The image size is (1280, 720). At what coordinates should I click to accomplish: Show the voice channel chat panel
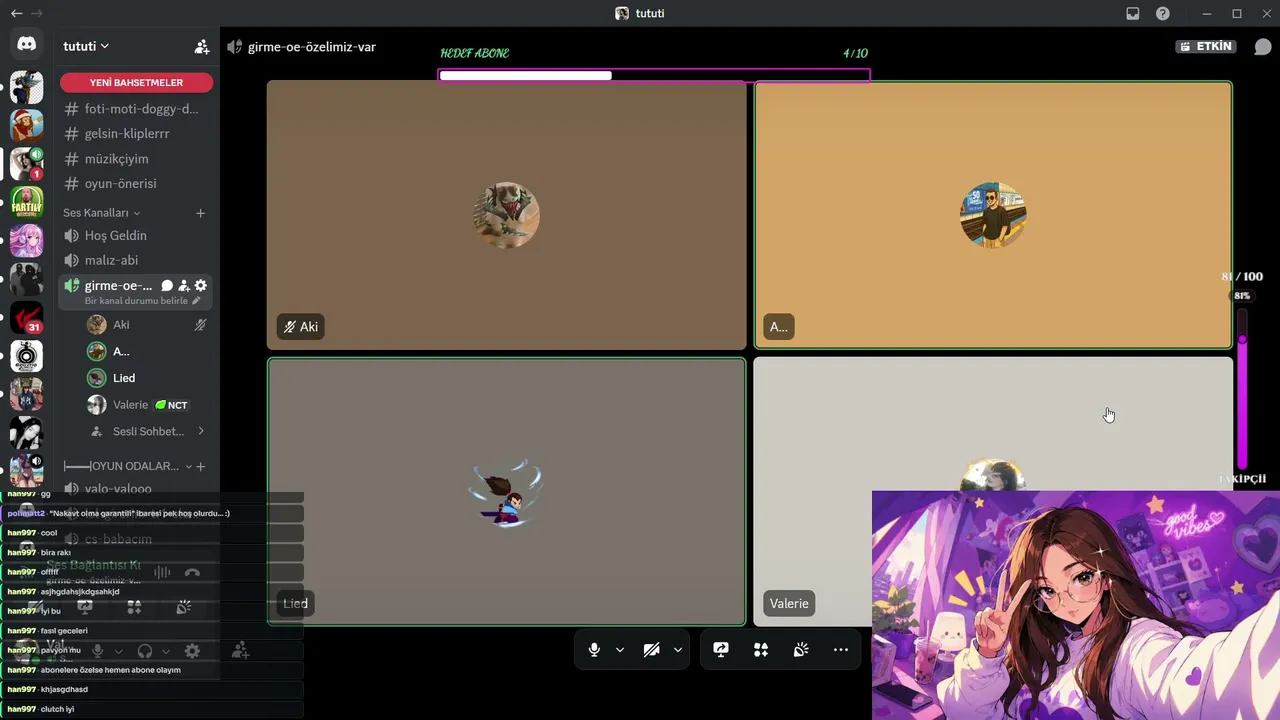1263,47
